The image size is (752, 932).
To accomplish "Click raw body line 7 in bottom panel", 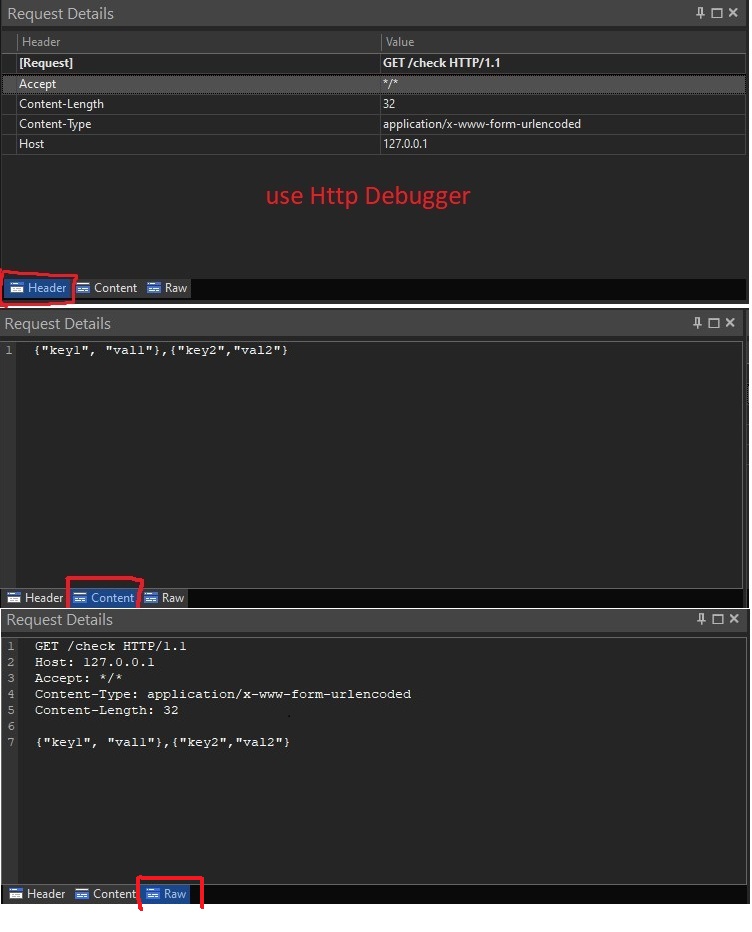I will tap(162, 742).
